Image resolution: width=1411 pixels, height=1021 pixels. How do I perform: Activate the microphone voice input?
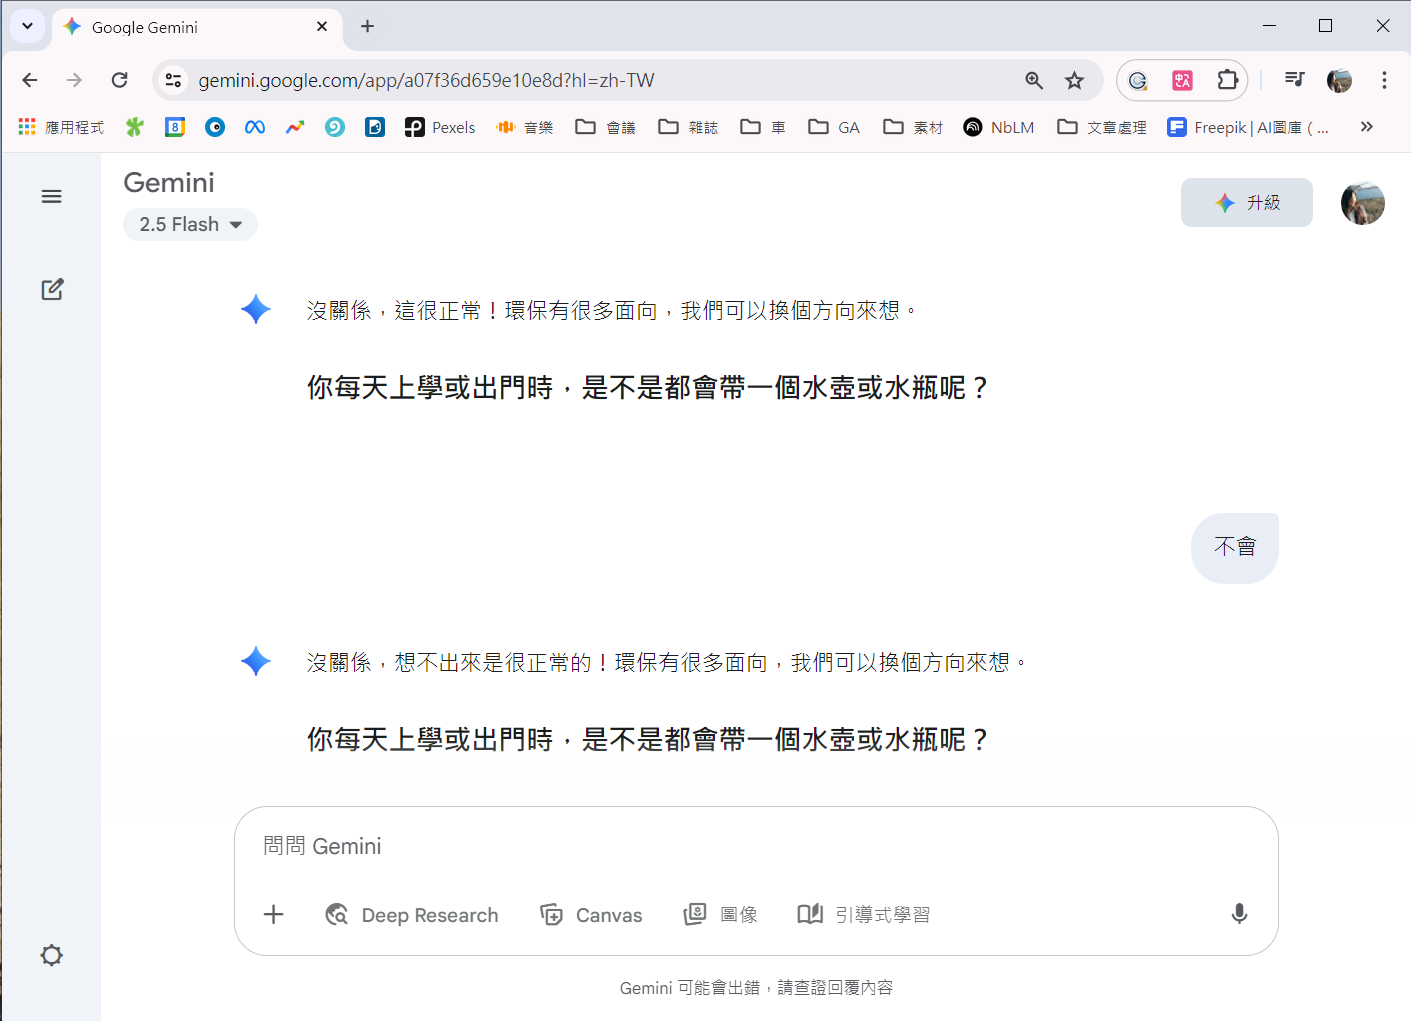(1239, 914)
